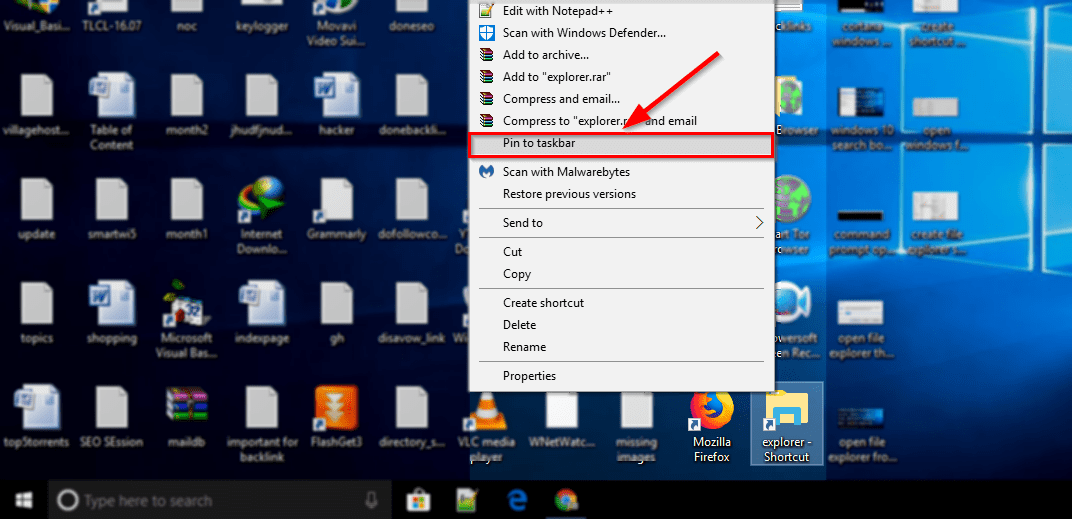Open Google Chrome from taskbar
Viewport: 1072px width, 519px height.
pyautogui.click(x=565, y=501)
